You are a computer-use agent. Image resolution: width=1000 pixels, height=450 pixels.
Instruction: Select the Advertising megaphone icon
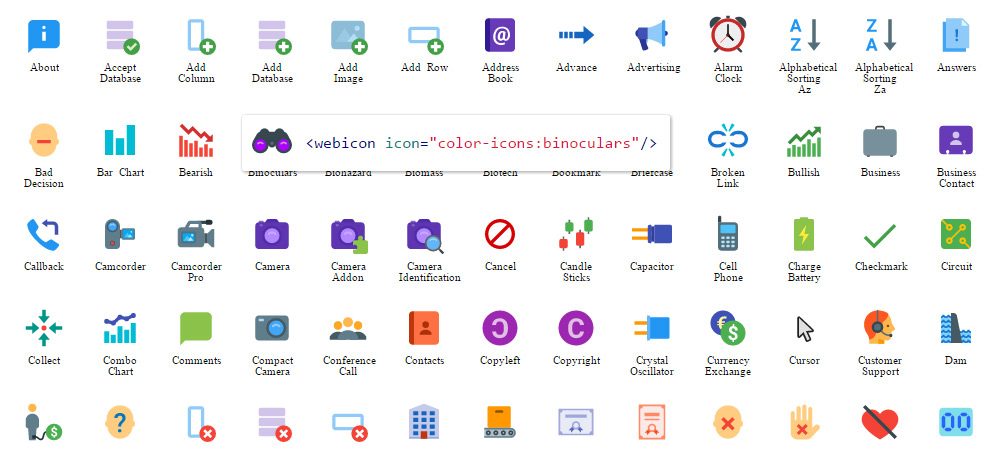(652, 36)
